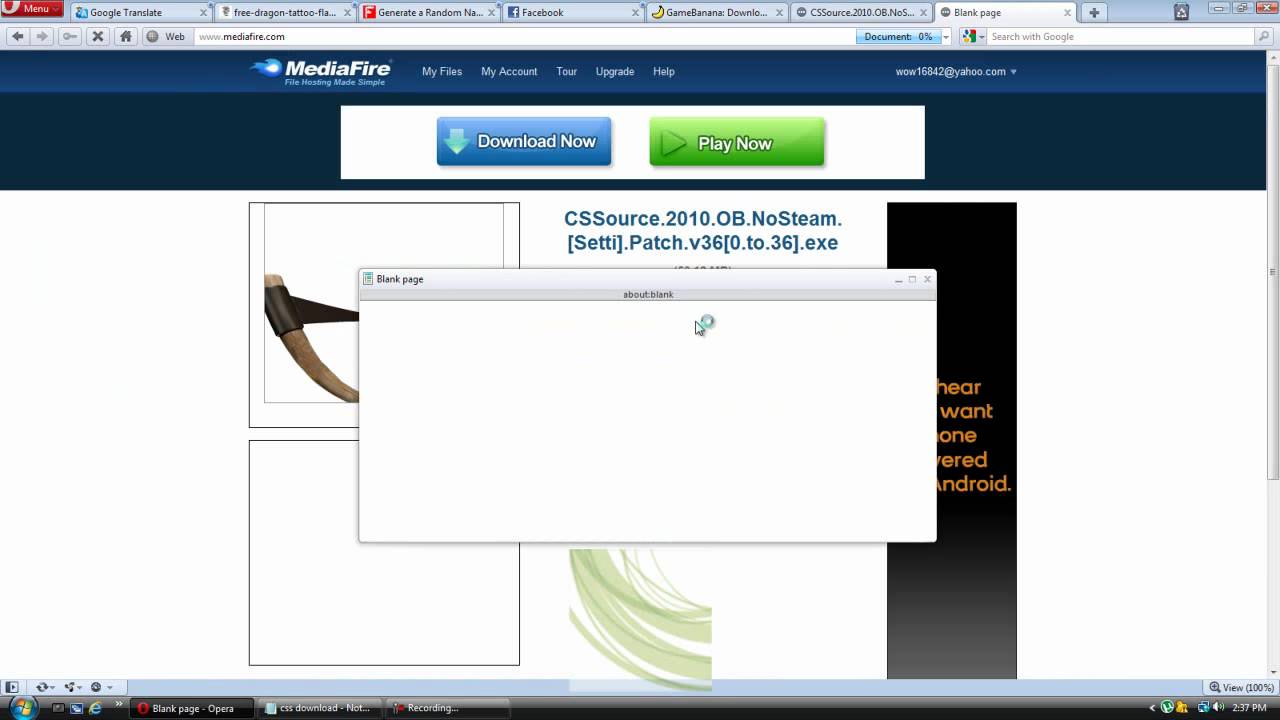Open the Opera Unite status icon
This screenshot has width=1280, height=720.
[71, 687]
